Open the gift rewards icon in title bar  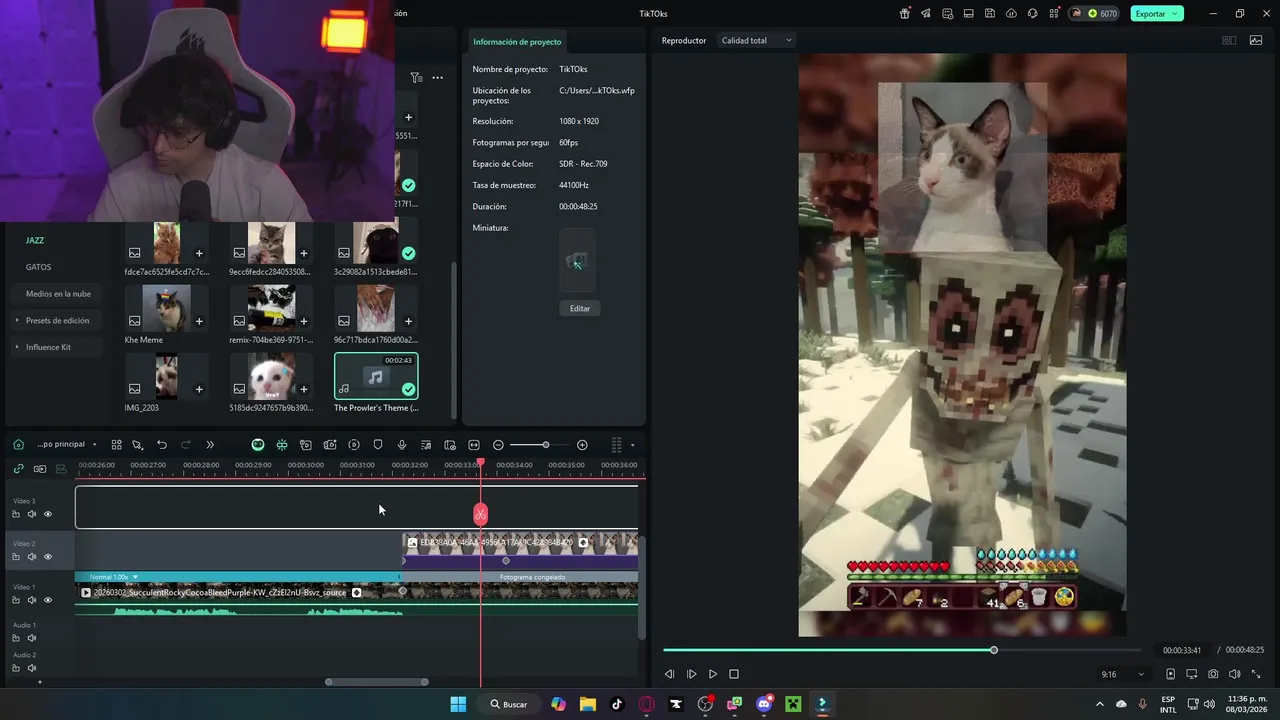[x=905, y=14]
